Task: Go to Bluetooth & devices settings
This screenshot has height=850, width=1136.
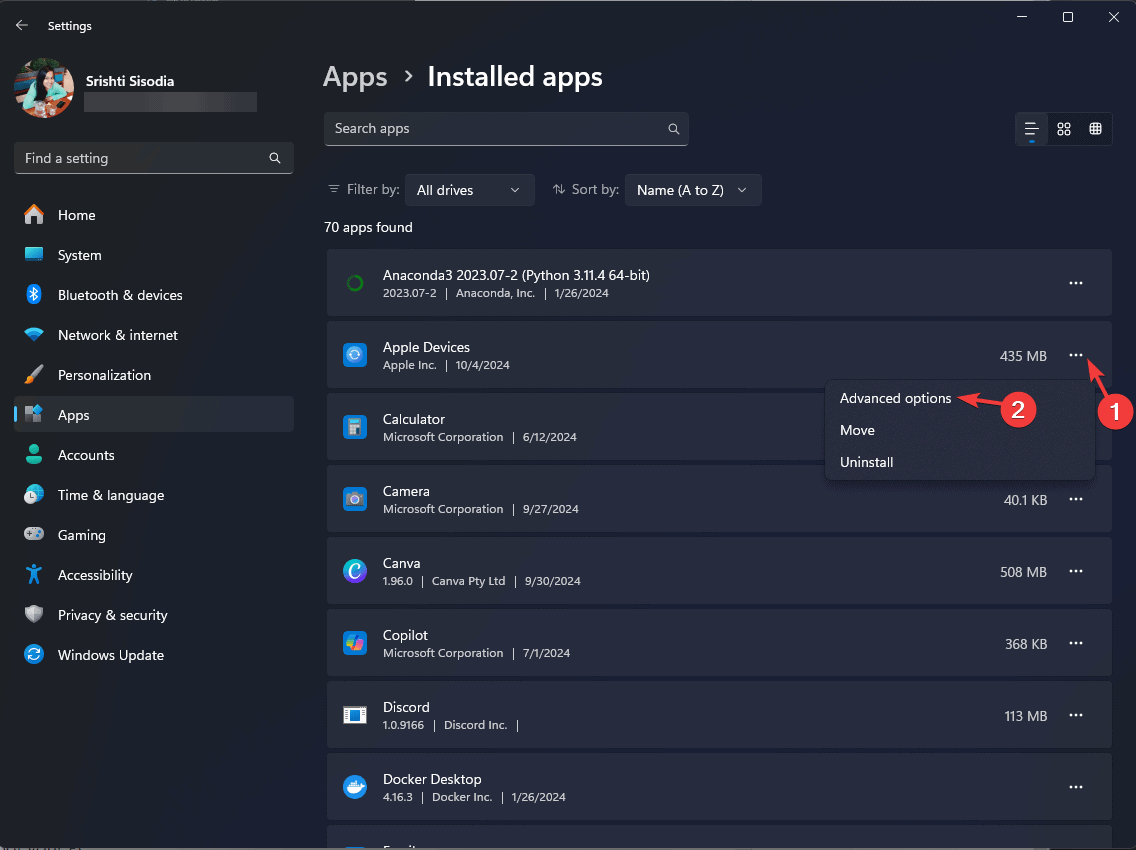Action: [x=154, y=295]
